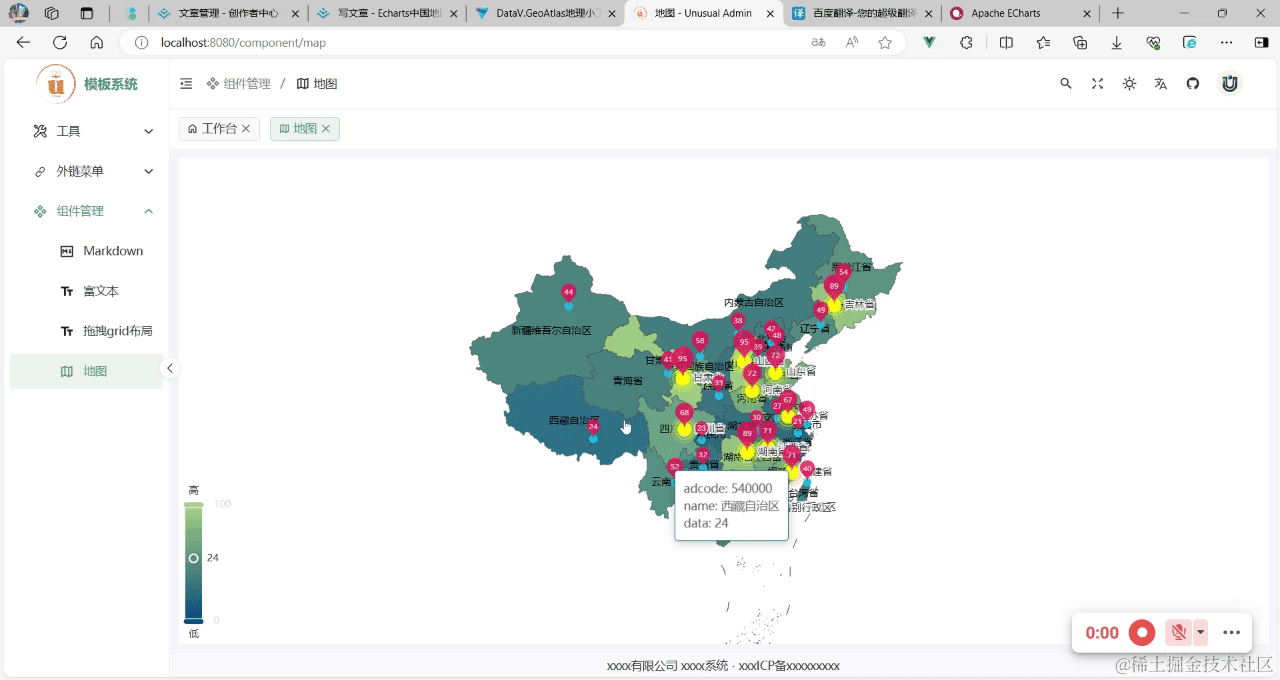
Task: Click the 青海省 region on the map
Action: 627,380
